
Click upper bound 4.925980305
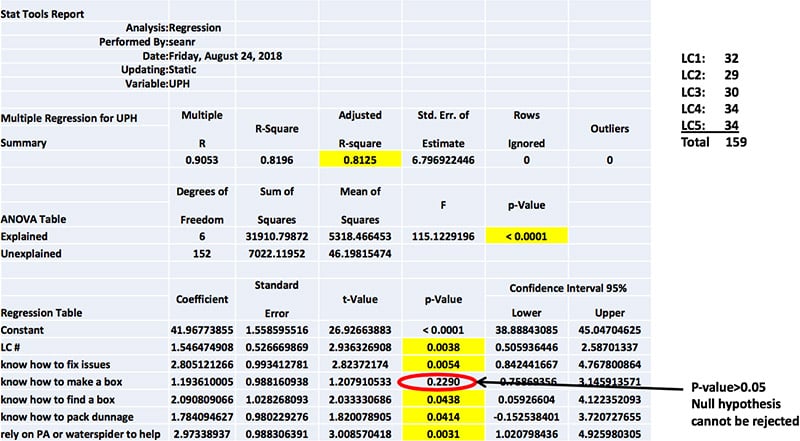click(610, 434)
